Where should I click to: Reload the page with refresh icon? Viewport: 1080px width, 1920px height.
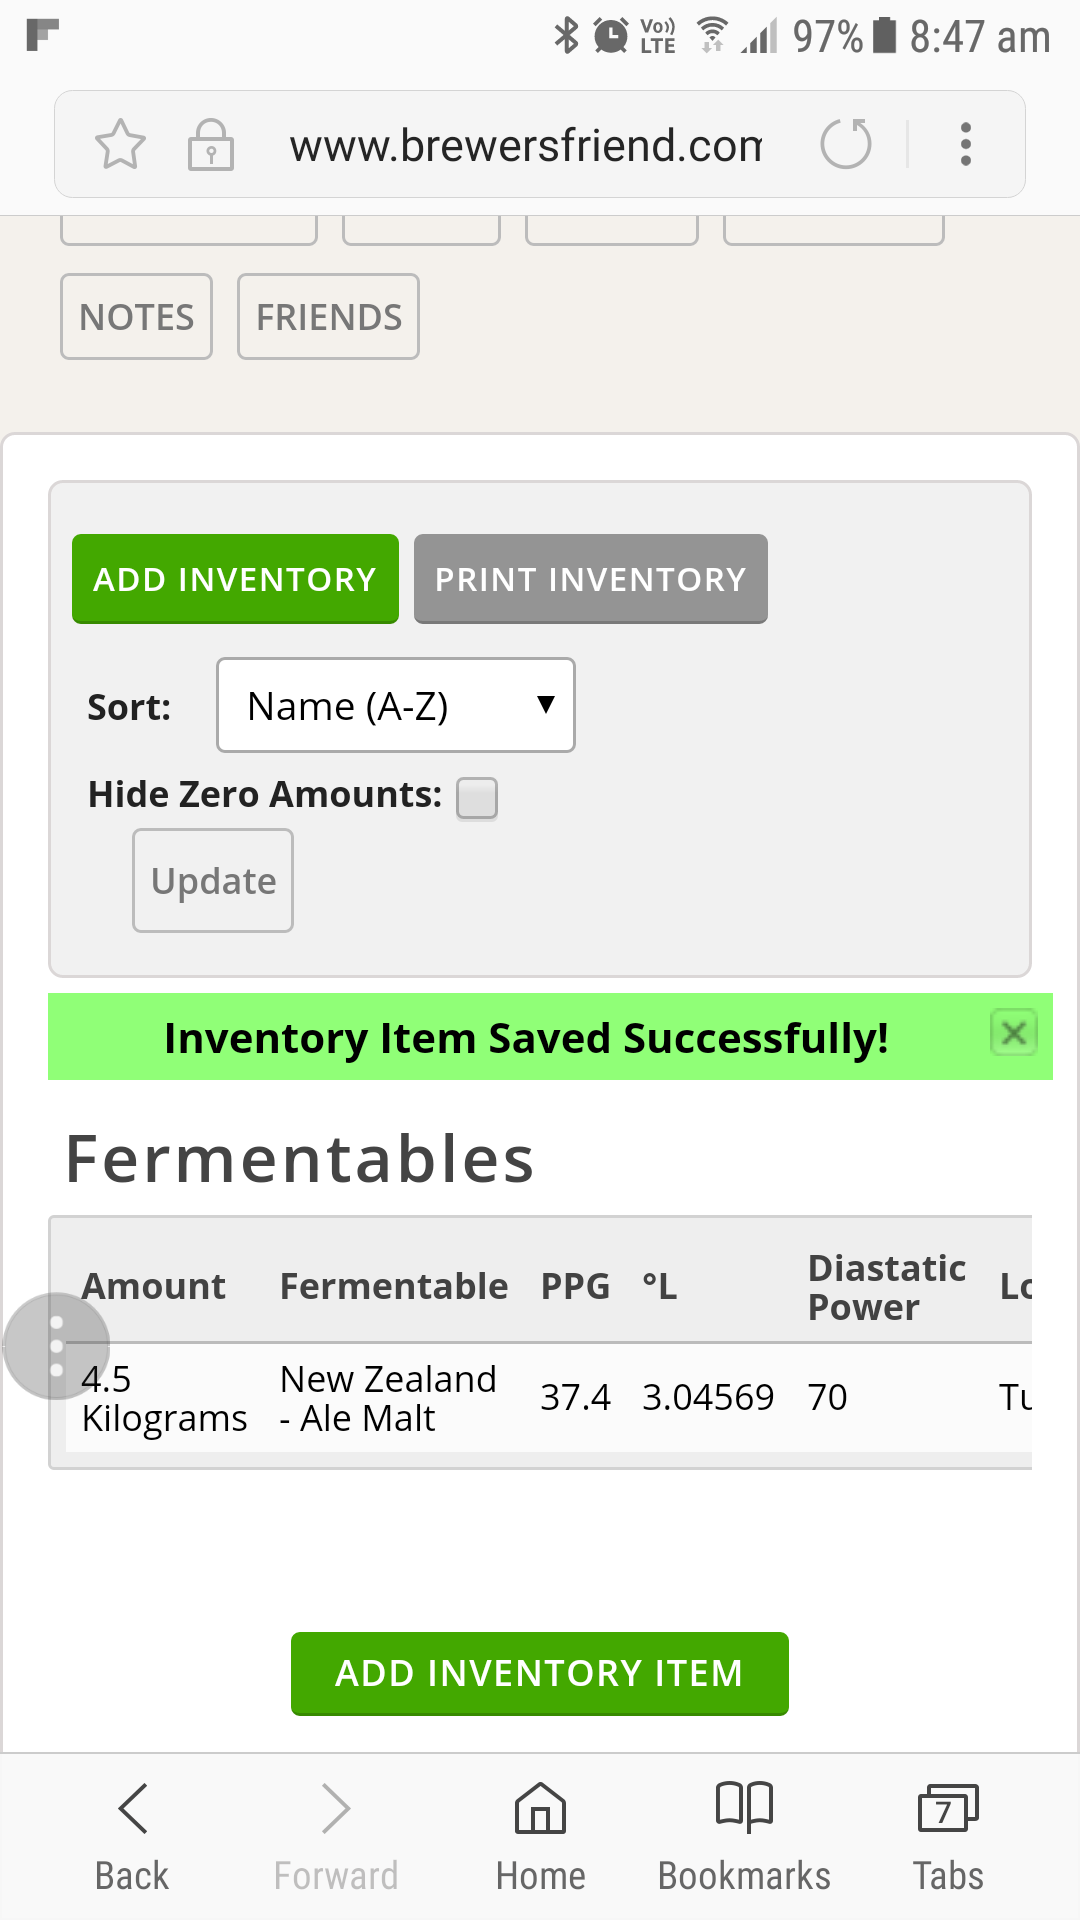pos(846,144)
